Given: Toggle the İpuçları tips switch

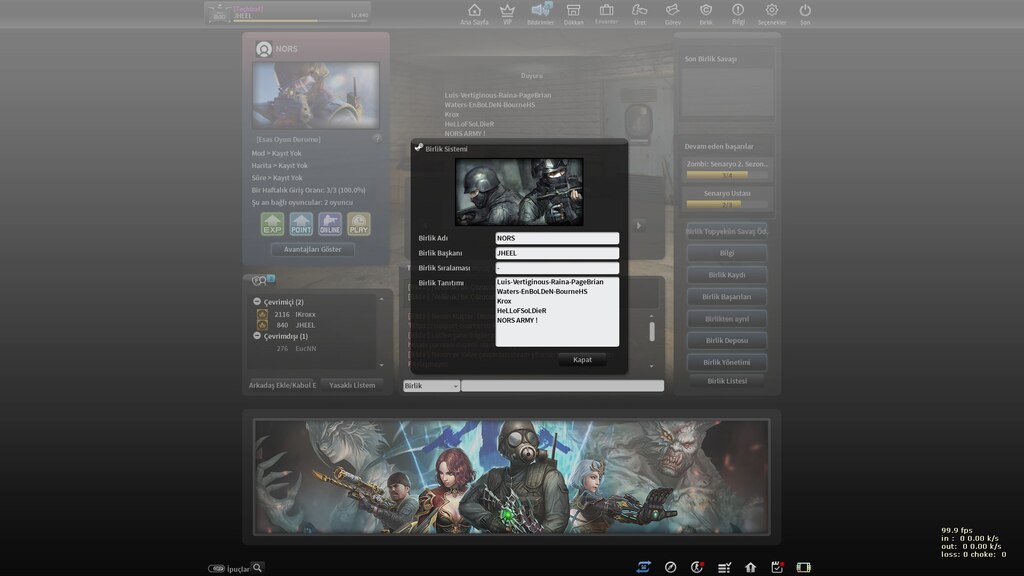Looking at the screenshot, I should coord(216,568).
